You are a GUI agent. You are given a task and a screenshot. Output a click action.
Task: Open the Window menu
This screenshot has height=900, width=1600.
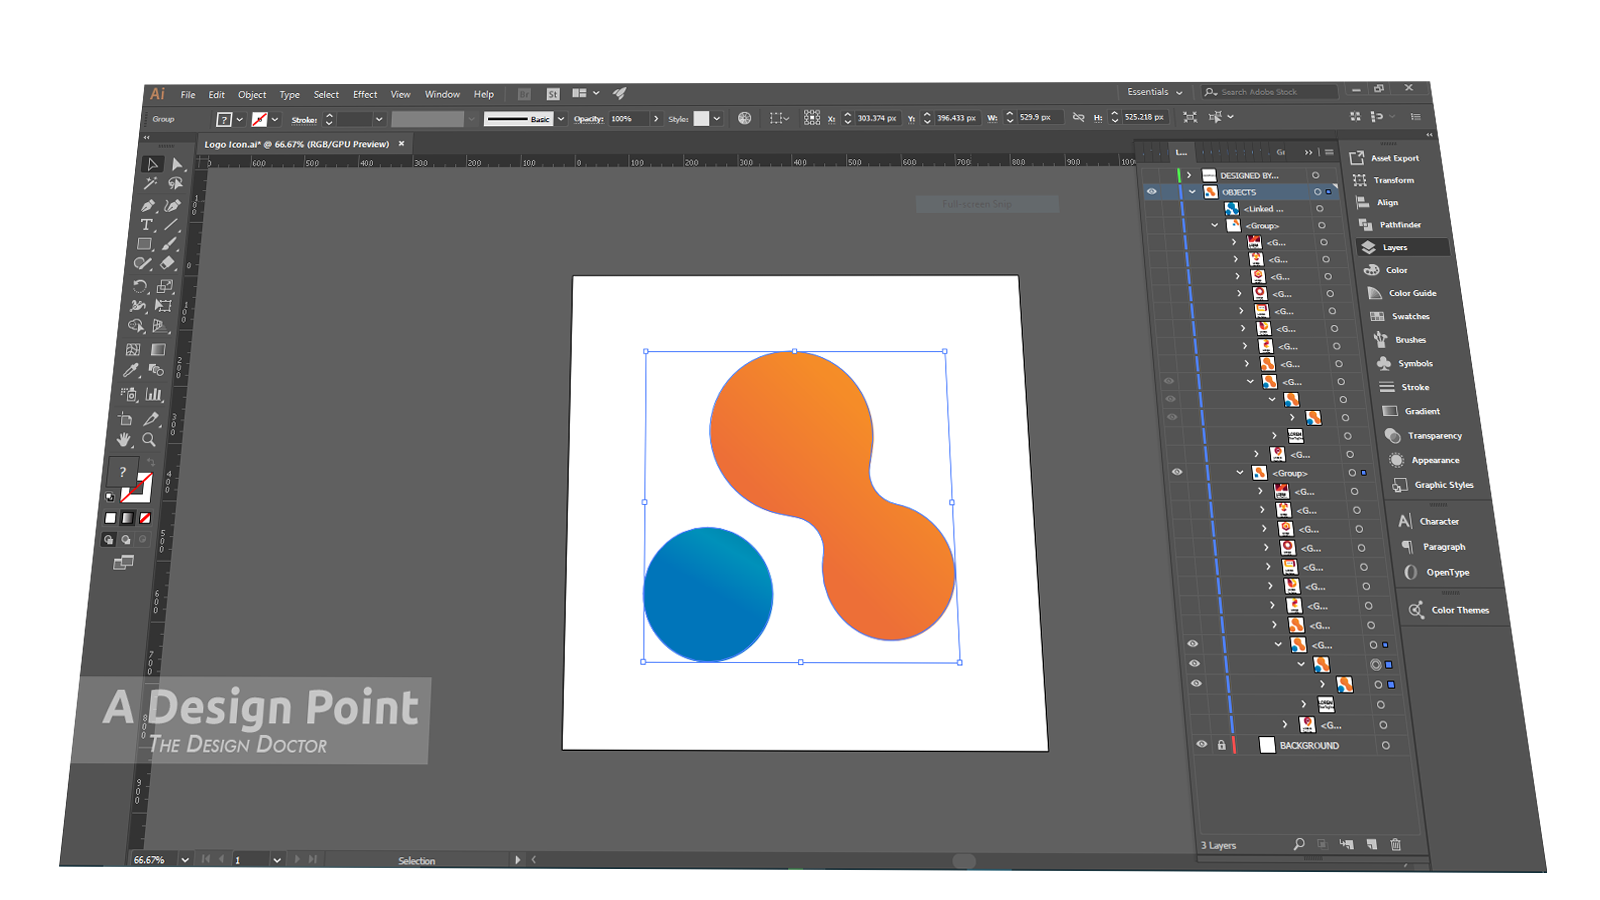tap(442, 95)
